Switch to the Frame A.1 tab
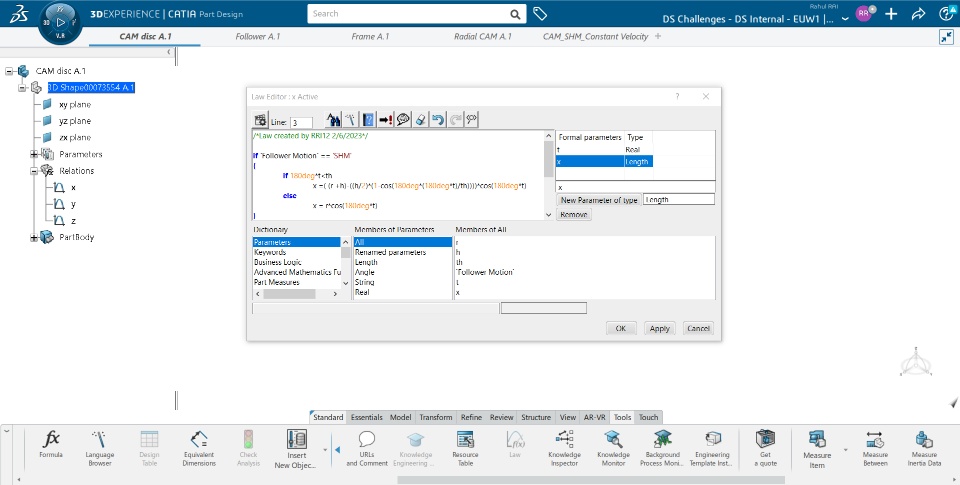The height and width of the screenshot is (485, 960). (370, 37)
